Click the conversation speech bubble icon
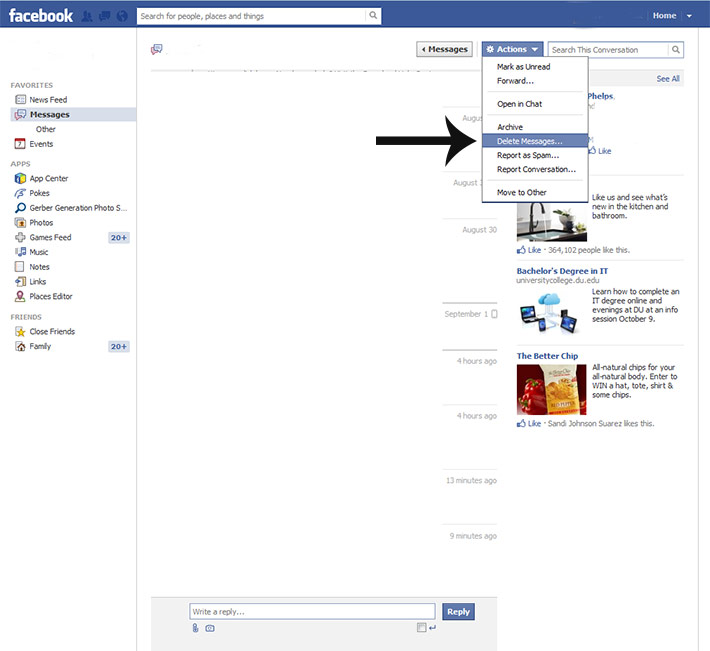Viewport: 710px width, 651px height. [x=157, y=49]
